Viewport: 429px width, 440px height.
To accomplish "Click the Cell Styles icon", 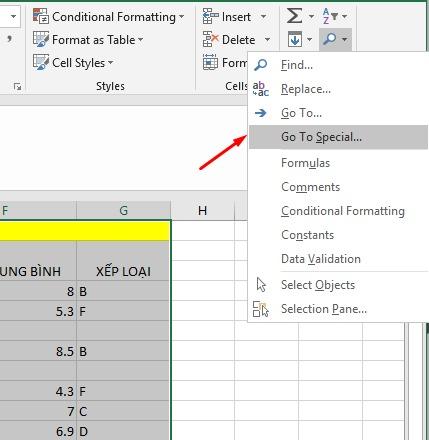I will (41, 62).
